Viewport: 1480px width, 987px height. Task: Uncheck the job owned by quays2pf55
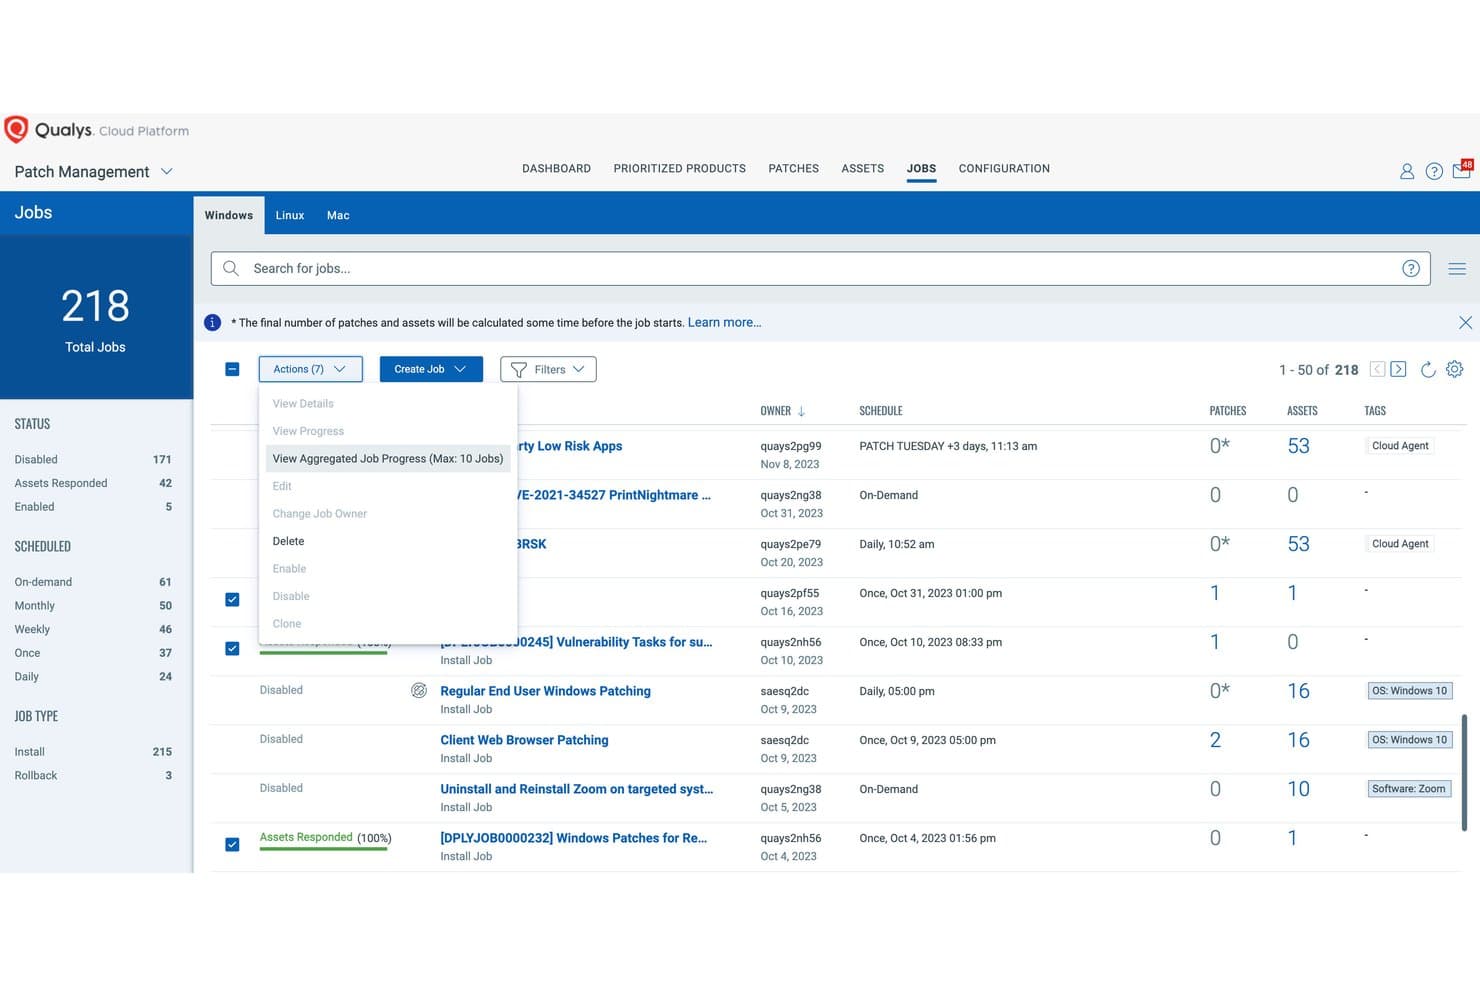pos(232,599)
